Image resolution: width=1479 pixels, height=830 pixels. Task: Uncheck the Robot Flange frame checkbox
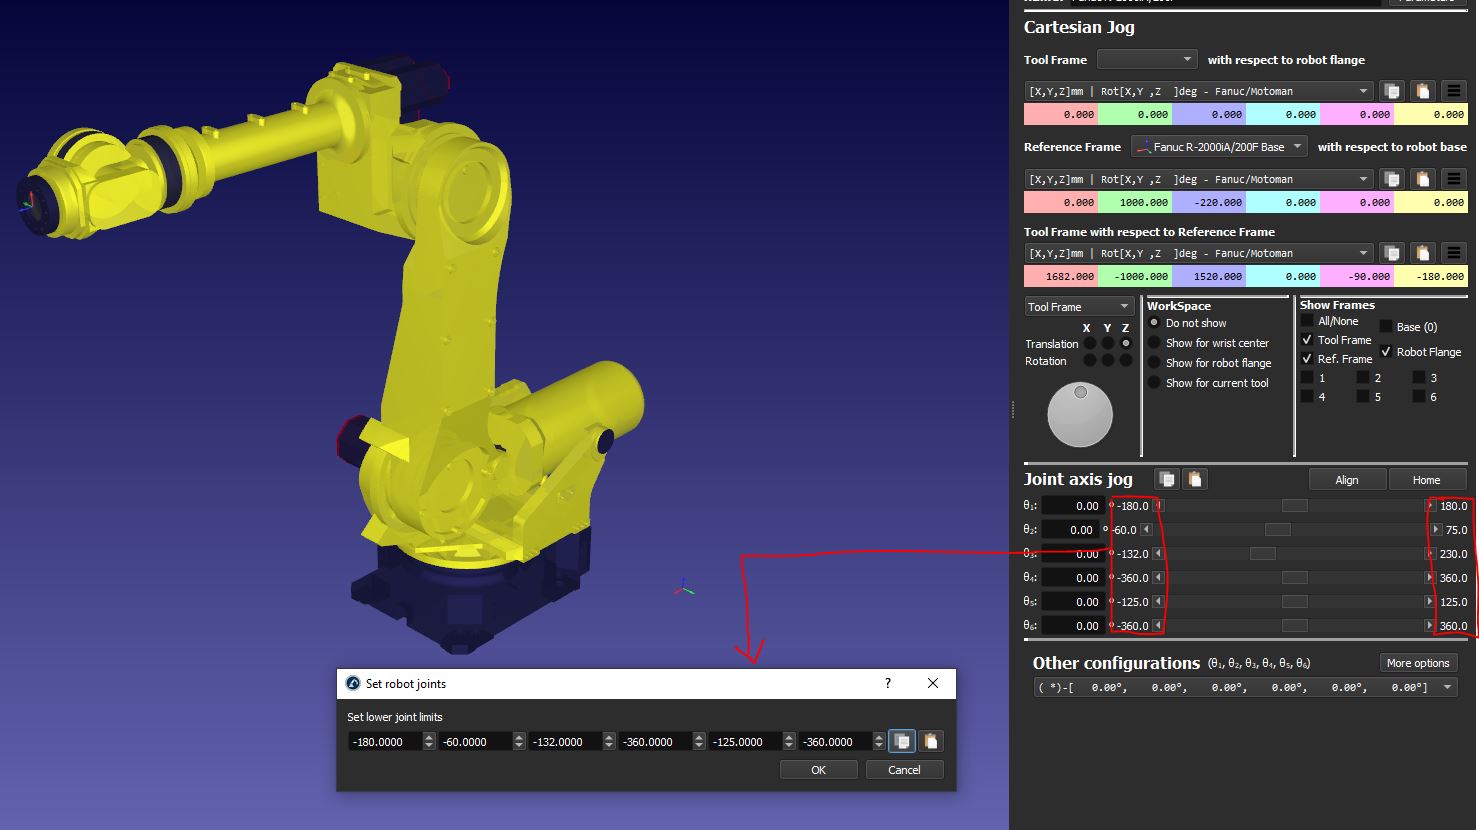coord(1386,352)
